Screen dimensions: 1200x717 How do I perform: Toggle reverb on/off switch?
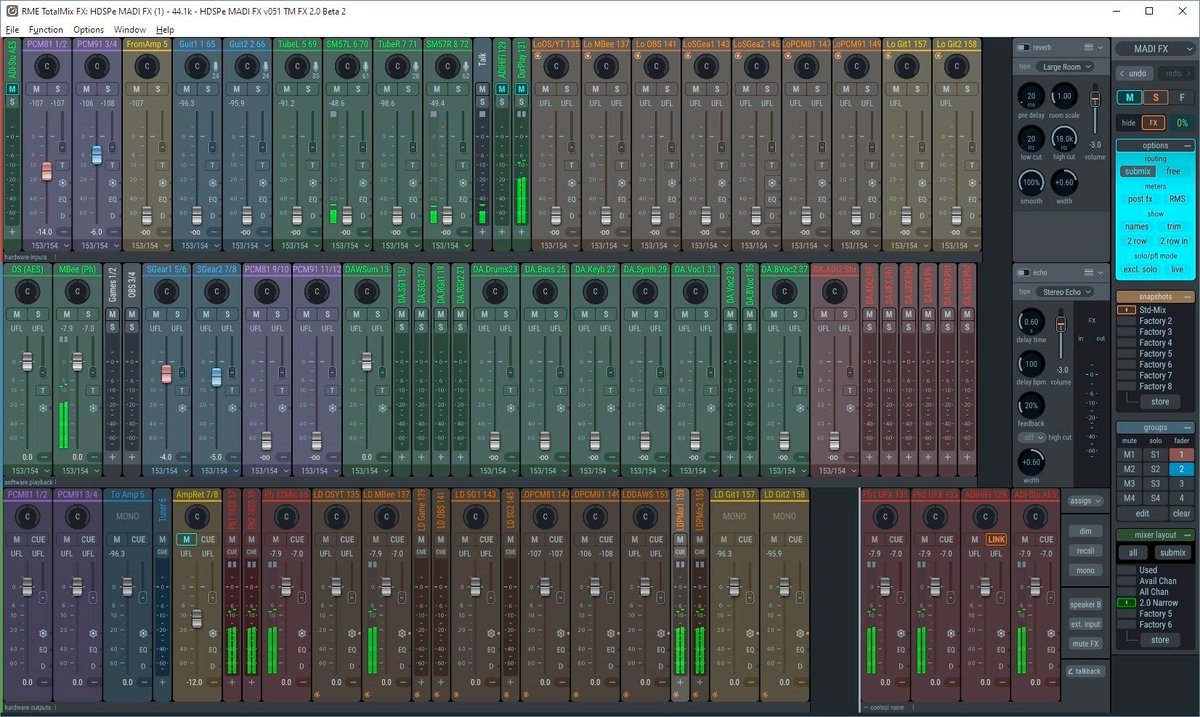1023,47
